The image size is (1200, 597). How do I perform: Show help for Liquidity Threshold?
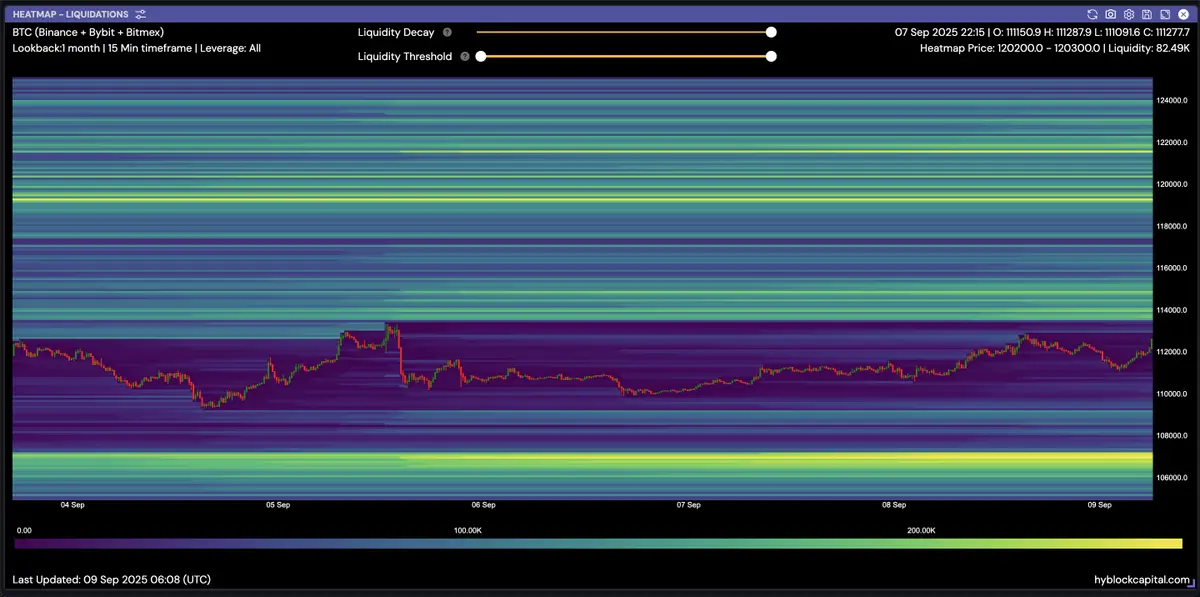click(465, 57)
